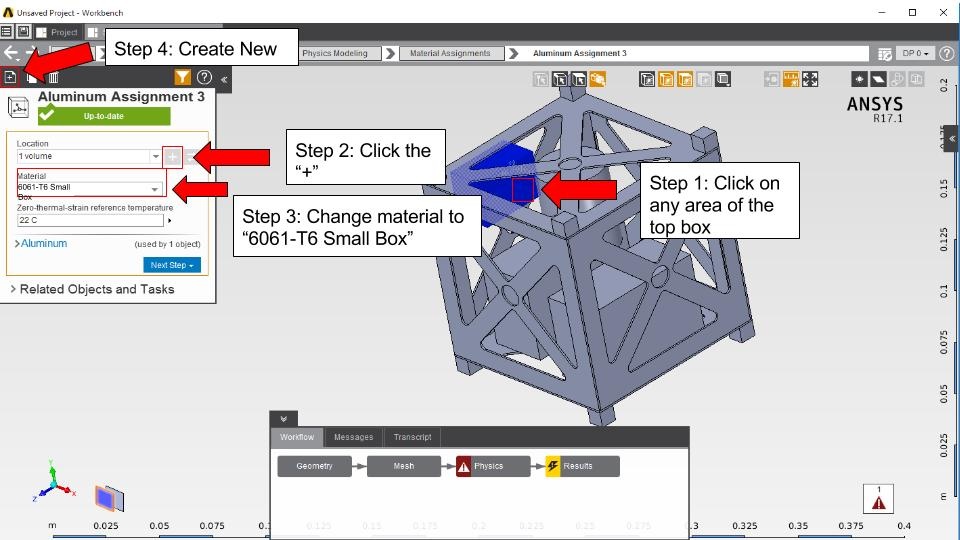The height and width of the screenshot is (540, 960).
Task: Click the arrow beside the 22 C field
Action: point(170,220)
